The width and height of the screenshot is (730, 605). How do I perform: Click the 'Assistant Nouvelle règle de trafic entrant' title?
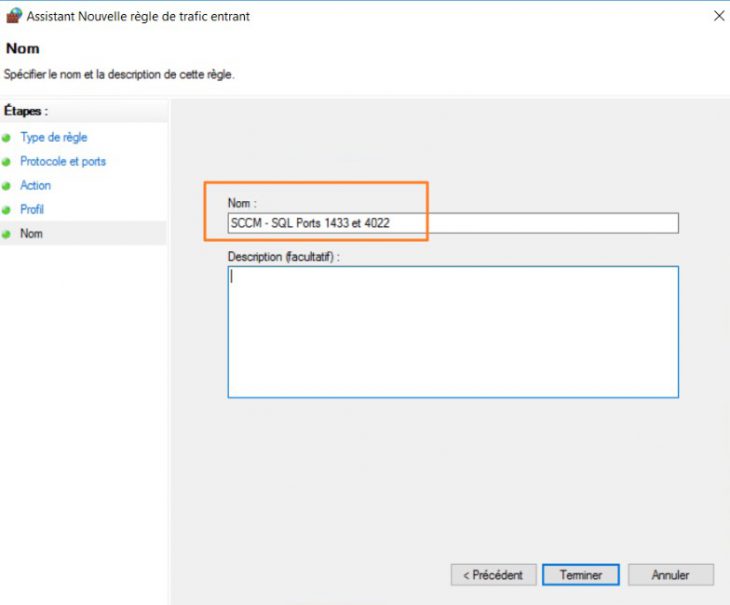point(138,16)
